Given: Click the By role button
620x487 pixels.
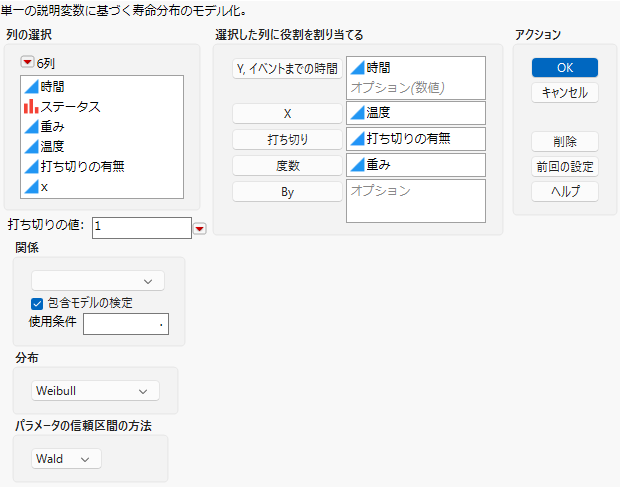Looking at the screenshot, I should [x=287, y=192].
